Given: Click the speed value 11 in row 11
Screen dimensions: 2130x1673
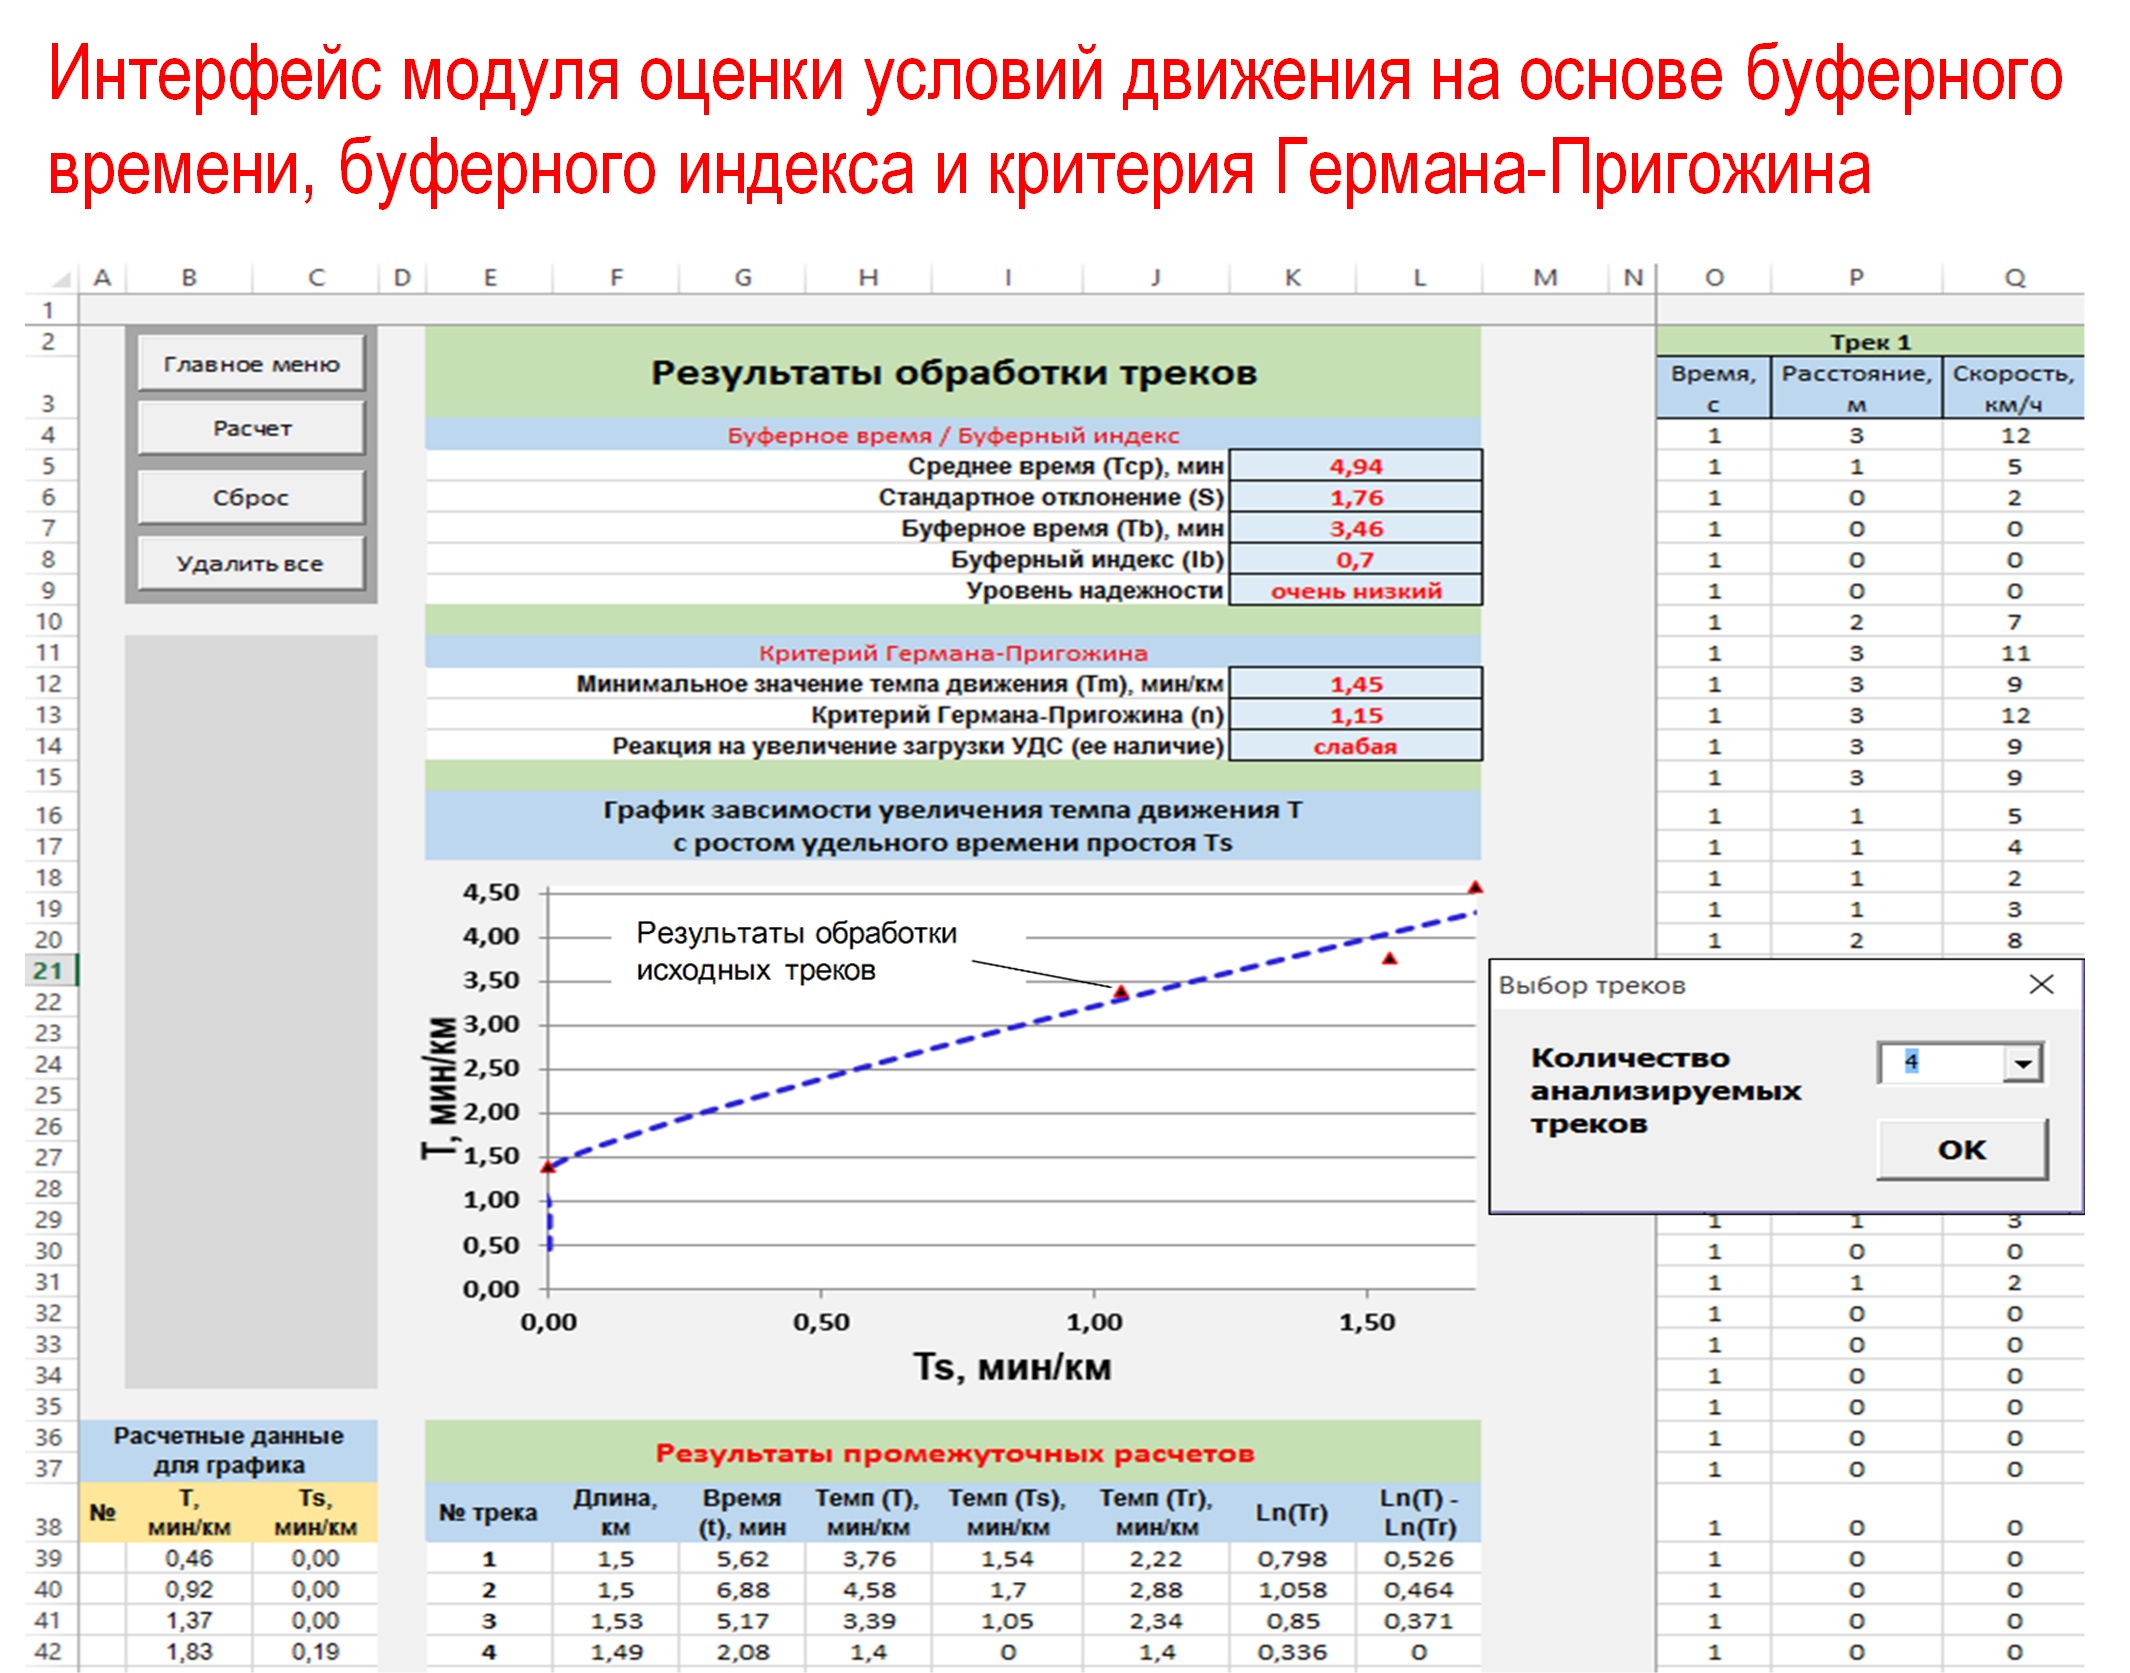Looking at the screenshot, I should pyautogui.click(x=2014, y=653).
